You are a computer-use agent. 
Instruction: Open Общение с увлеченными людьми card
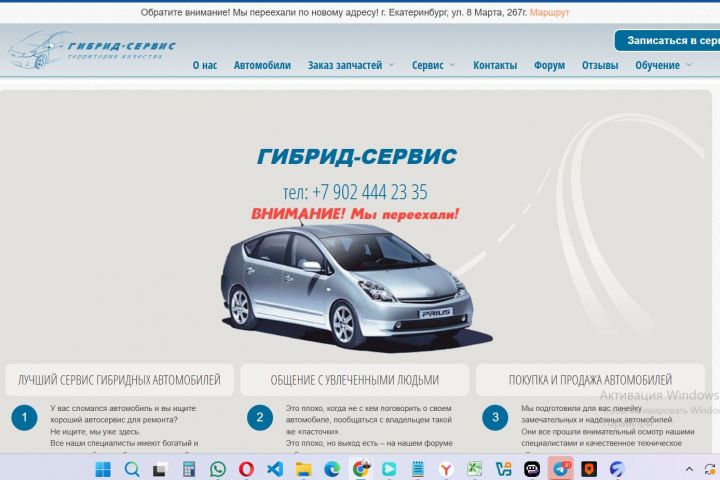[354, 380]
